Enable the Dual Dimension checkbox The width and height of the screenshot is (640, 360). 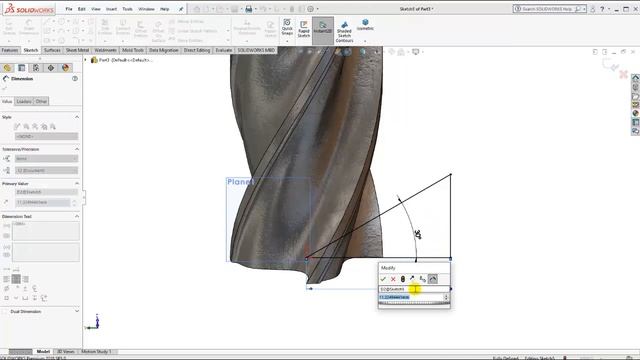[5, 312]
